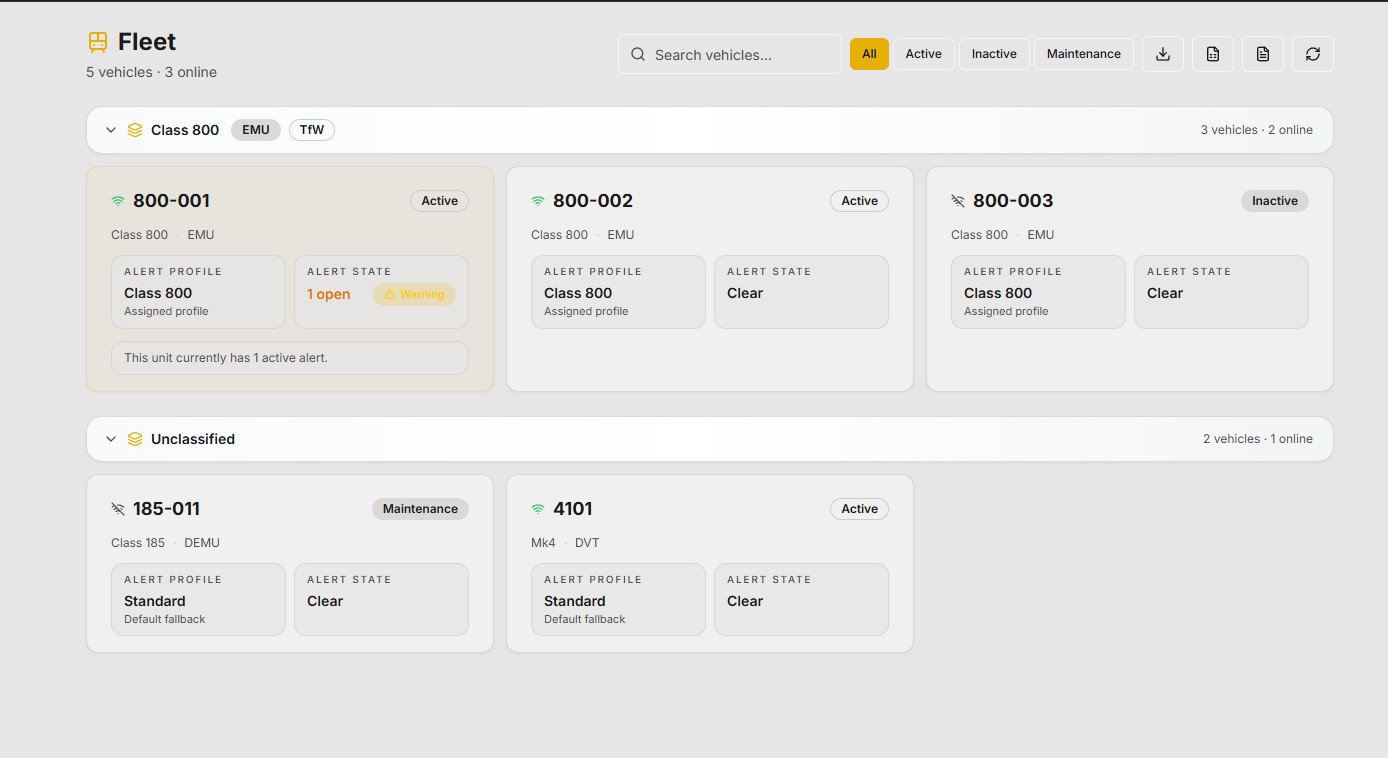1388x758 pixels.
Task: Filter vehicles by Maintenance status
Action: click(x=1084, y=54)
